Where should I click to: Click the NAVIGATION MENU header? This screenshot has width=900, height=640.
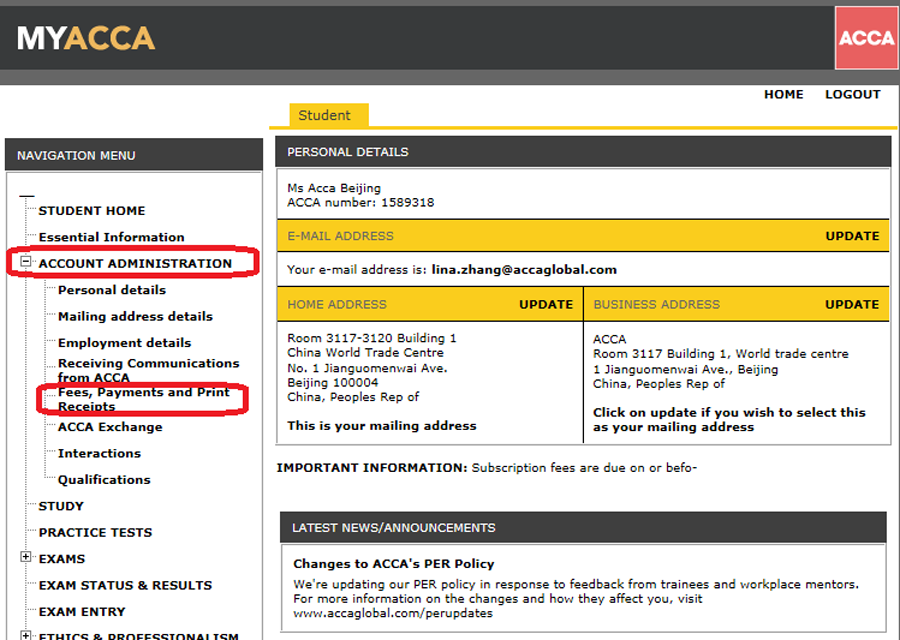coord(134,155)
